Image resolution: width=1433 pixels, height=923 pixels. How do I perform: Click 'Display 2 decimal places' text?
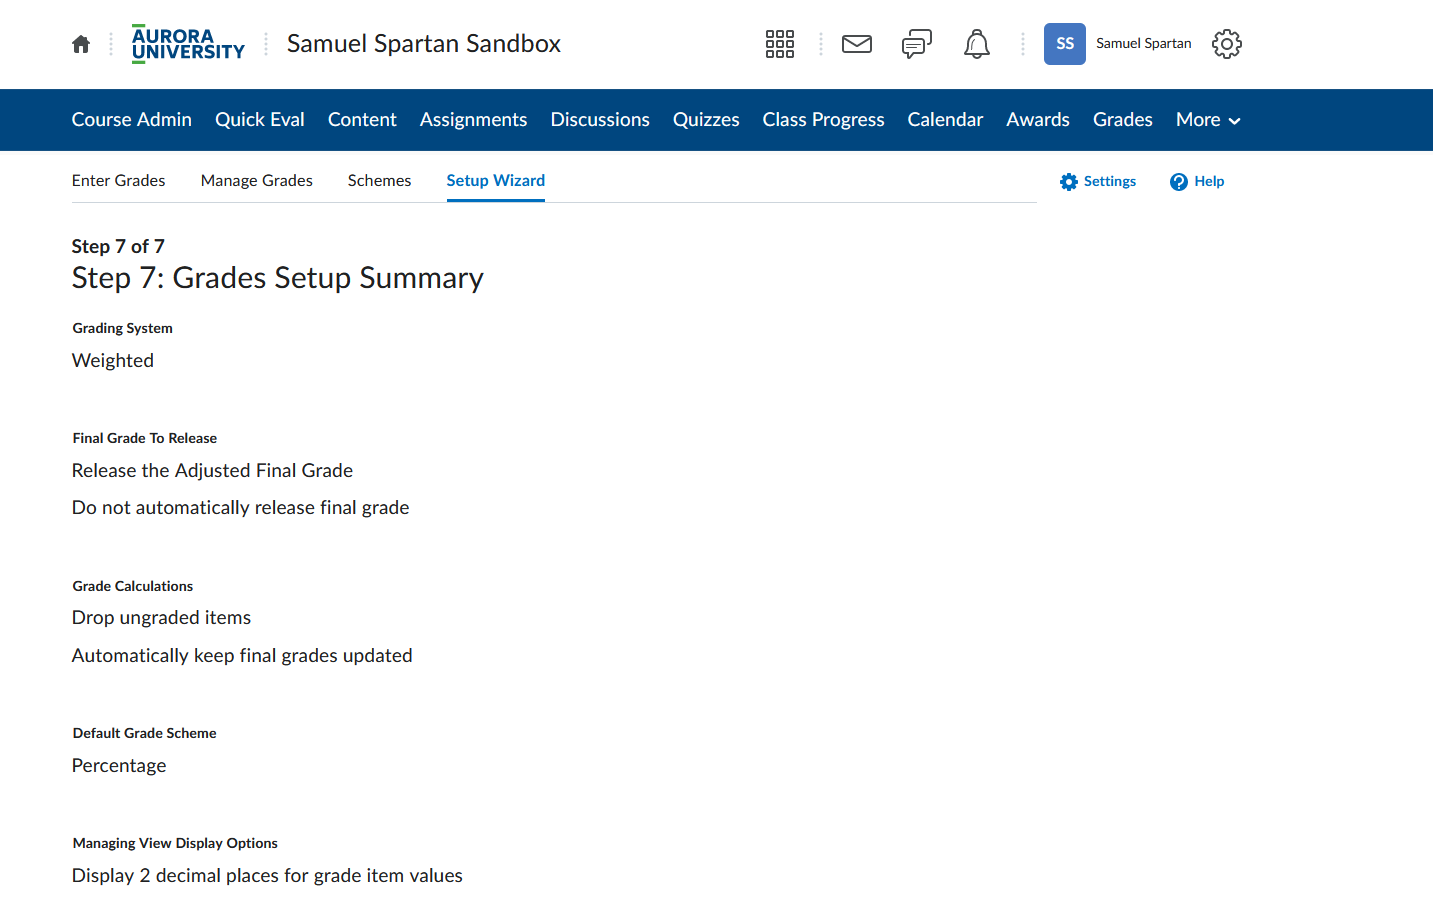click(x=268, y=876)
